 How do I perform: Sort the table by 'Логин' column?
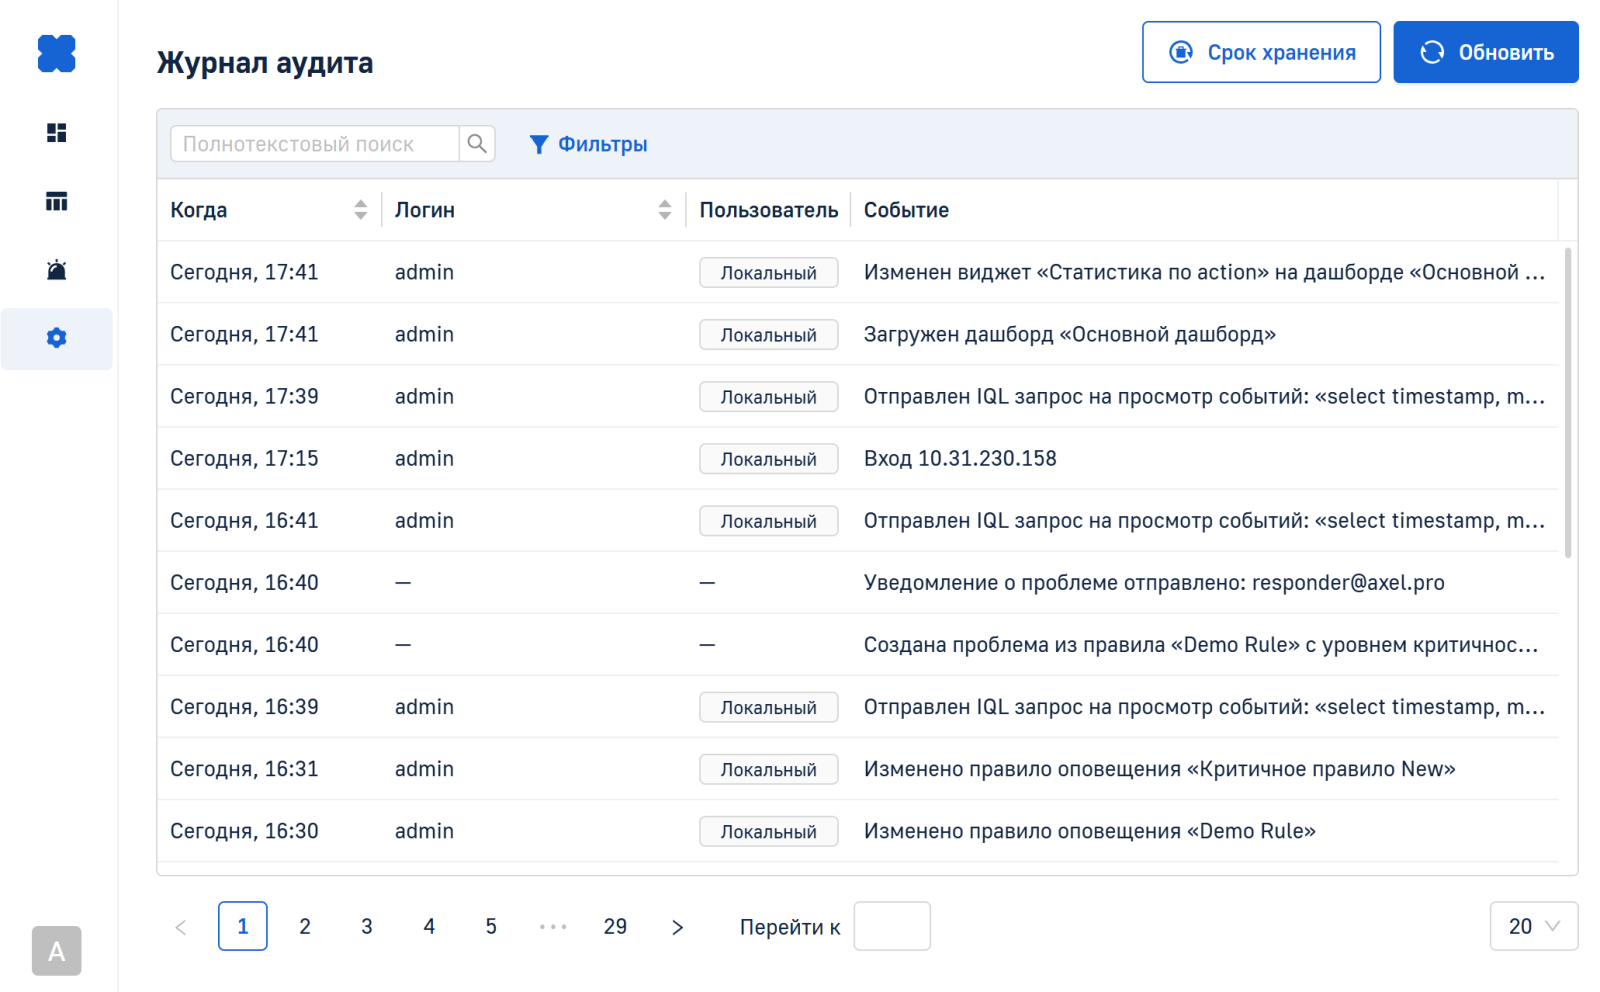(664, 210)
